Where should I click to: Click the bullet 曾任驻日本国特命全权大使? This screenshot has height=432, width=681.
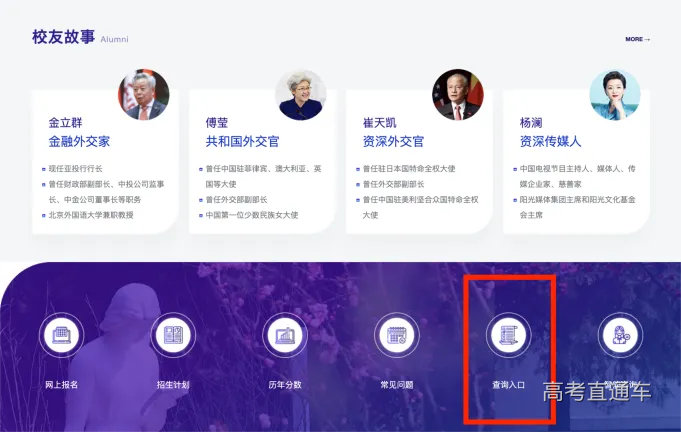click(409, 169)
